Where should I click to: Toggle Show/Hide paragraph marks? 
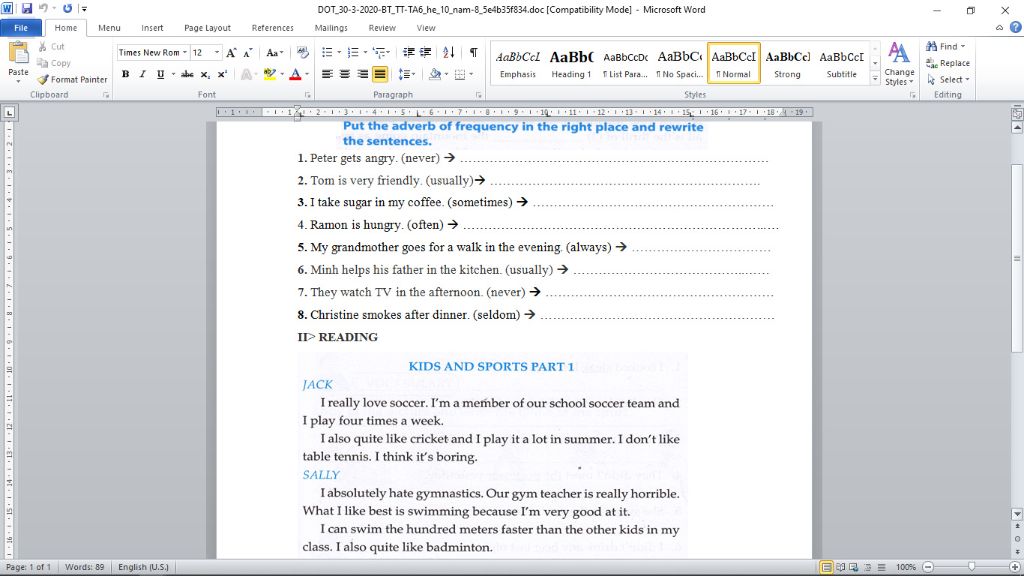pyautogui.click(x=473, y=52)
